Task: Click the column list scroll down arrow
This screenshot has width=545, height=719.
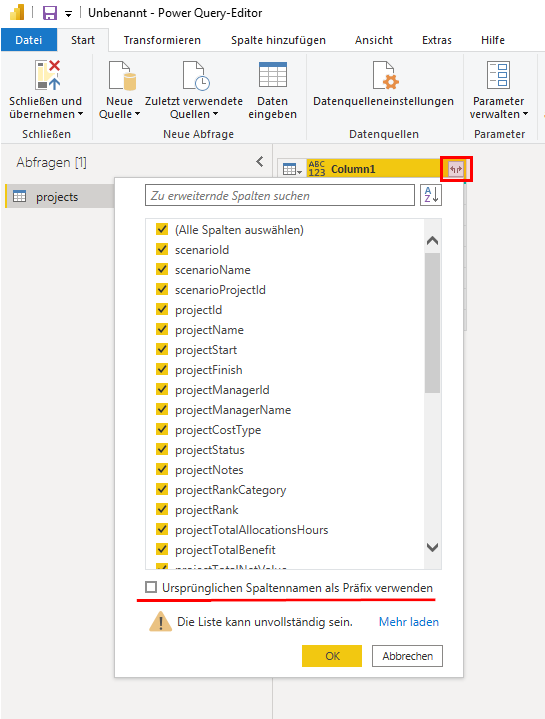Action: coord(432,548)
